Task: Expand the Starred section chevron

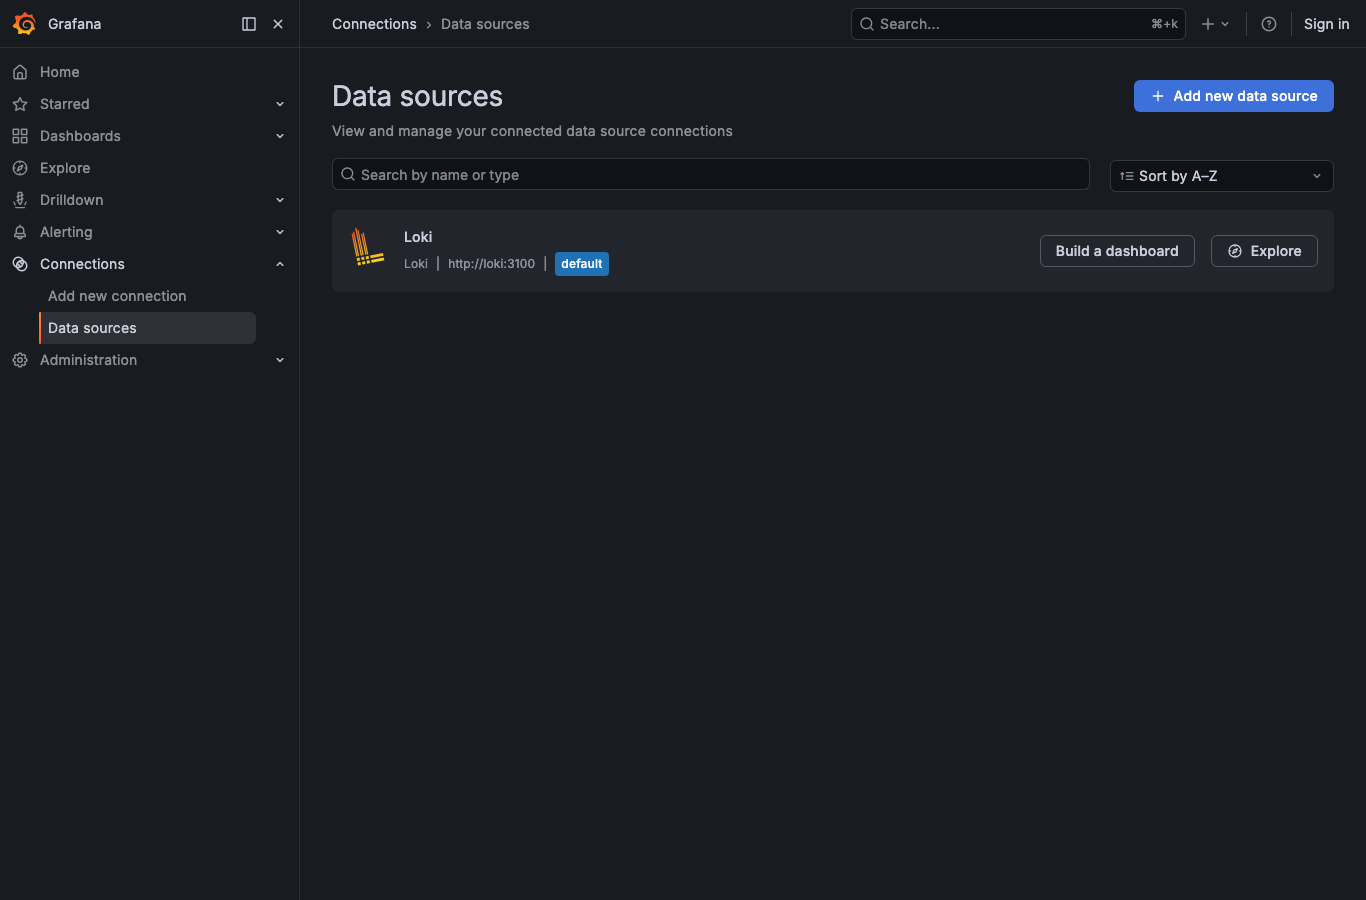Action: 280,104
